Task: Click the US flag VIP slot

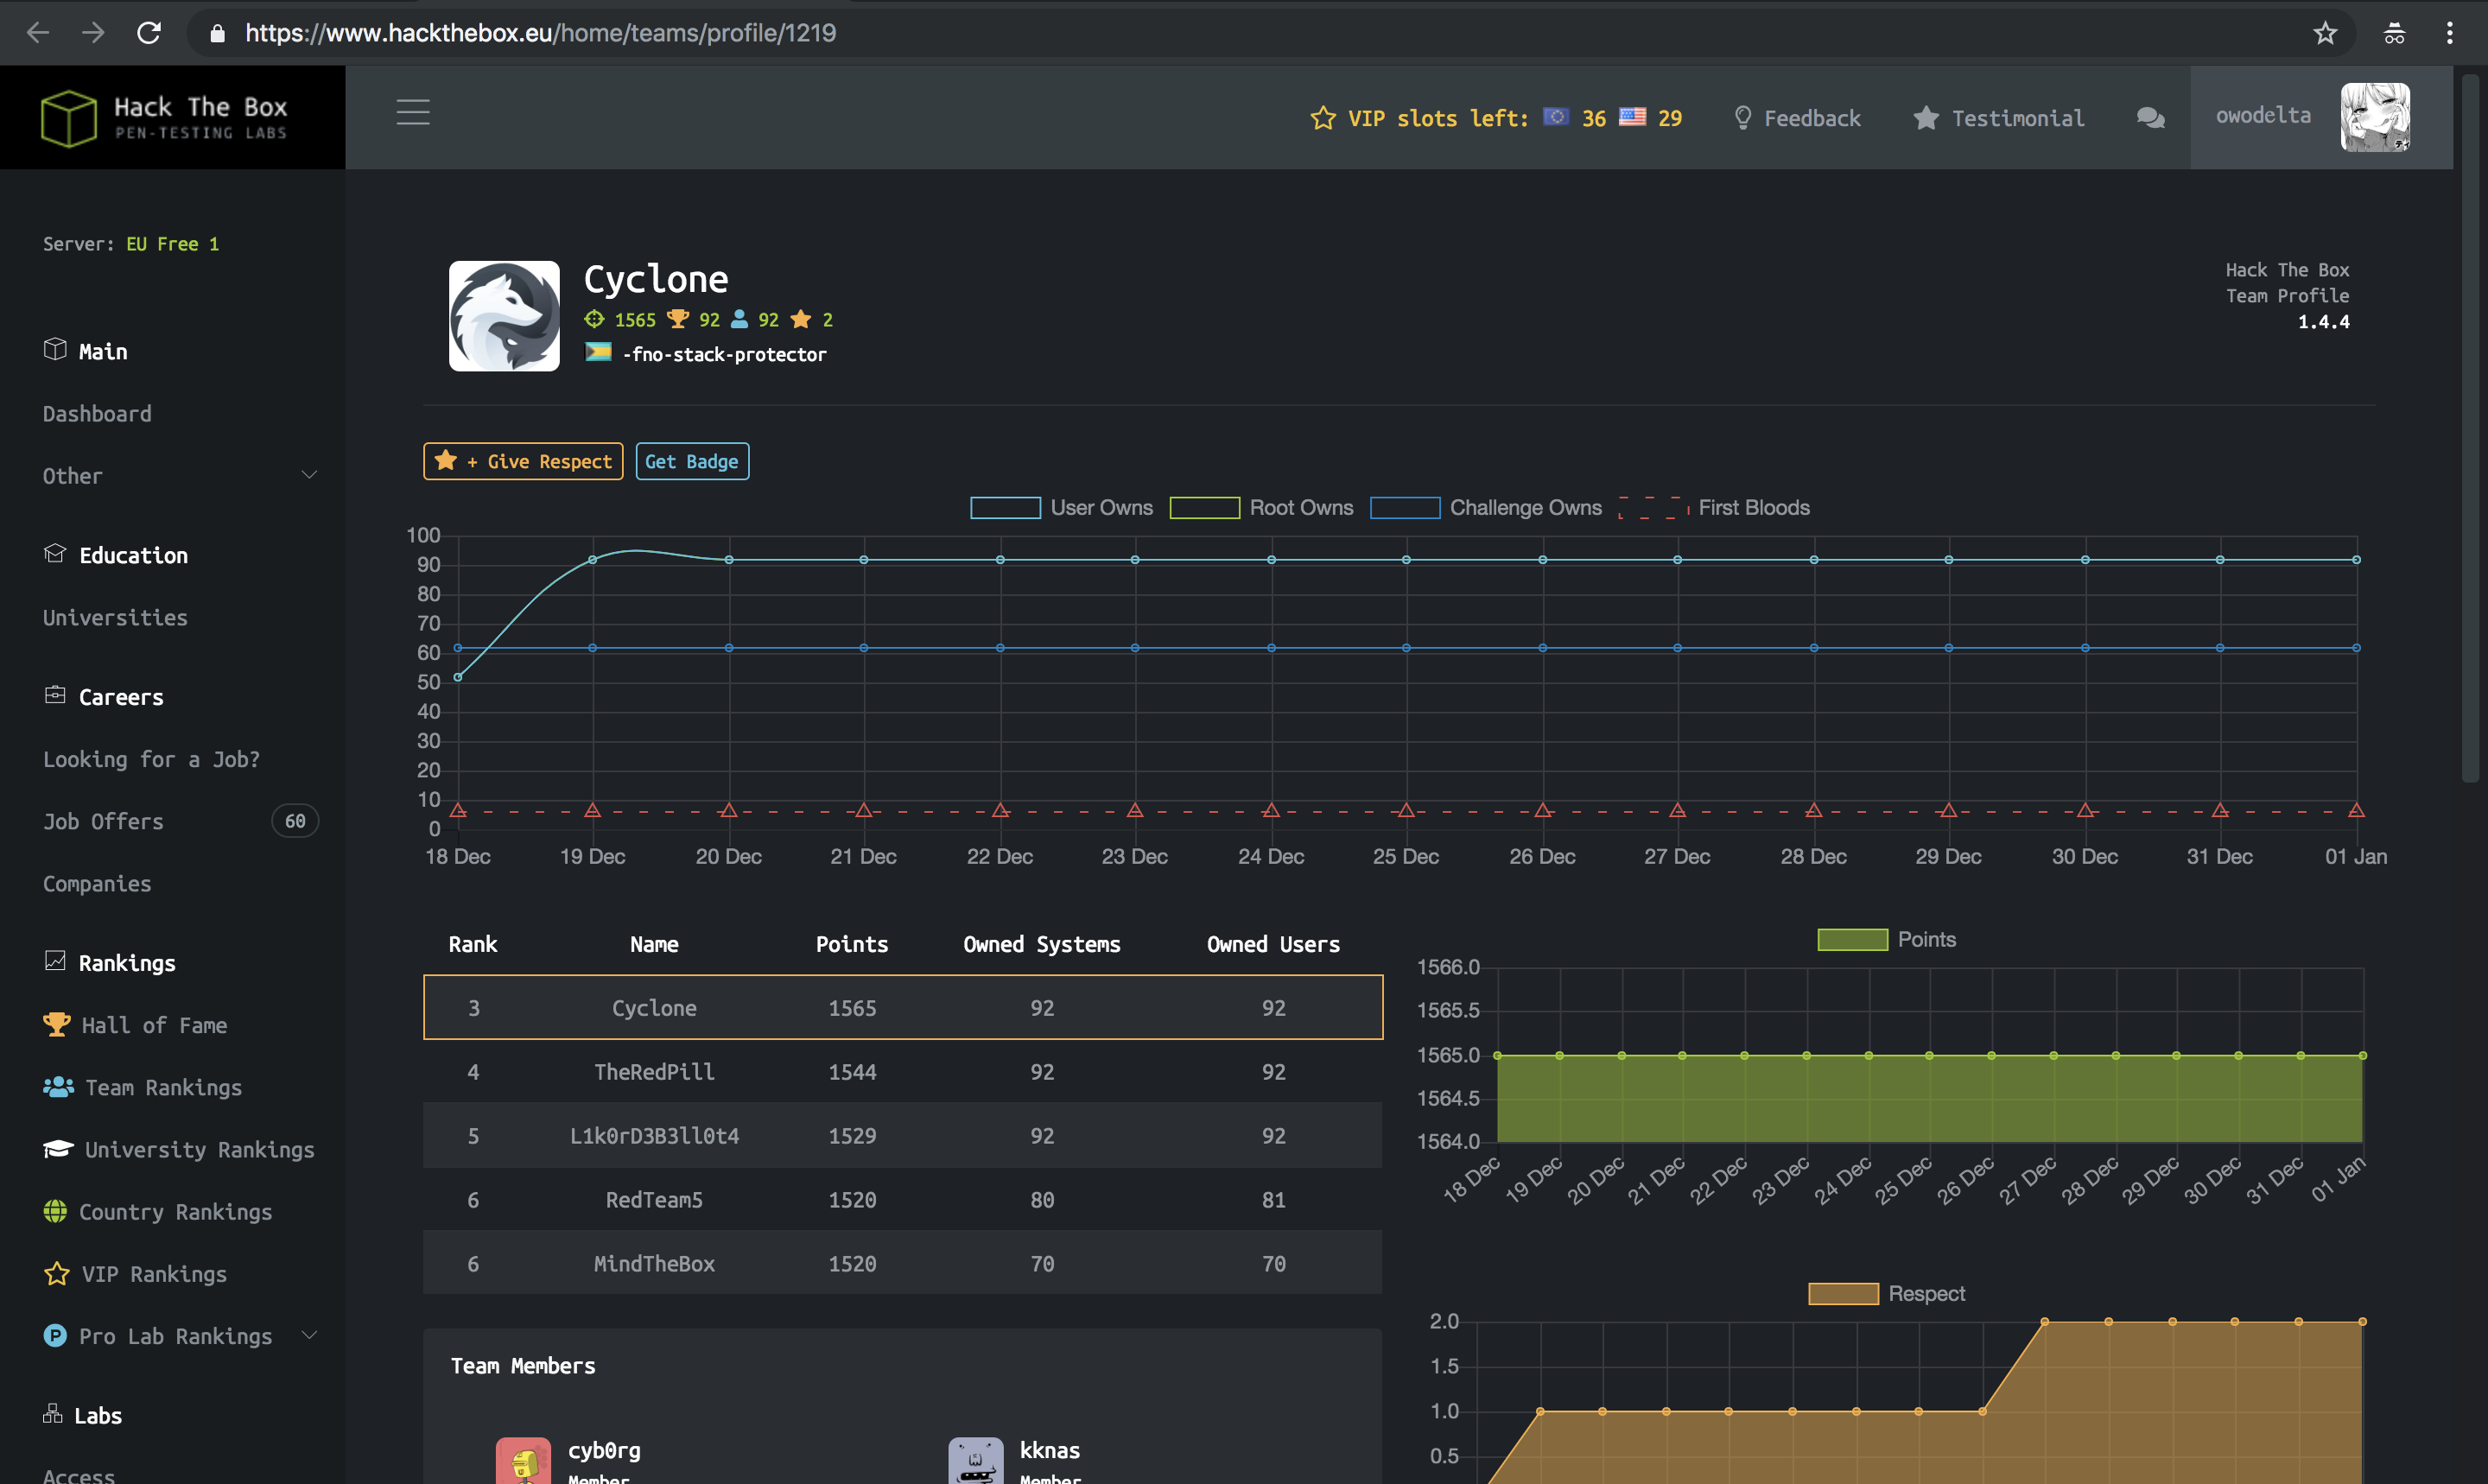Action: coord(1633,117)
